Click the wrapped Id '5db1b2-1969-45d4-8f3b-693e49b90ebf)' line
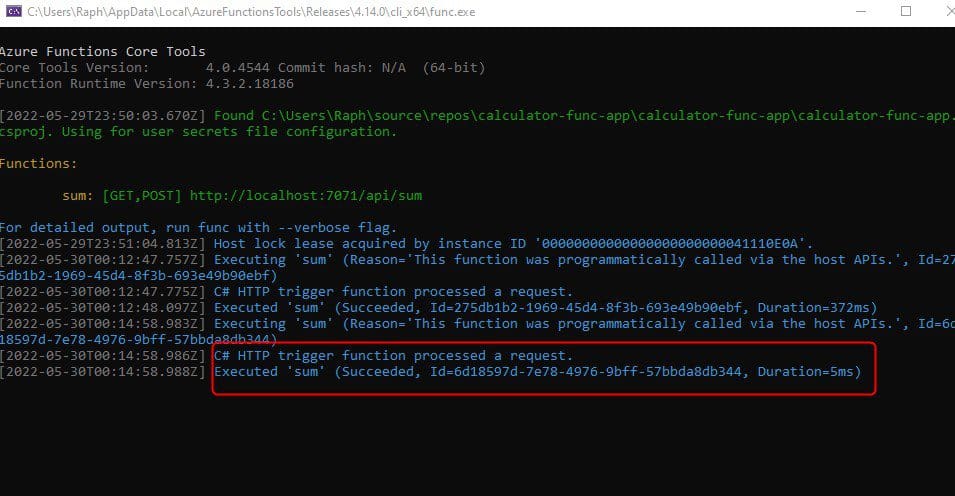Viewport: 955px width, 496px height. 138,275
